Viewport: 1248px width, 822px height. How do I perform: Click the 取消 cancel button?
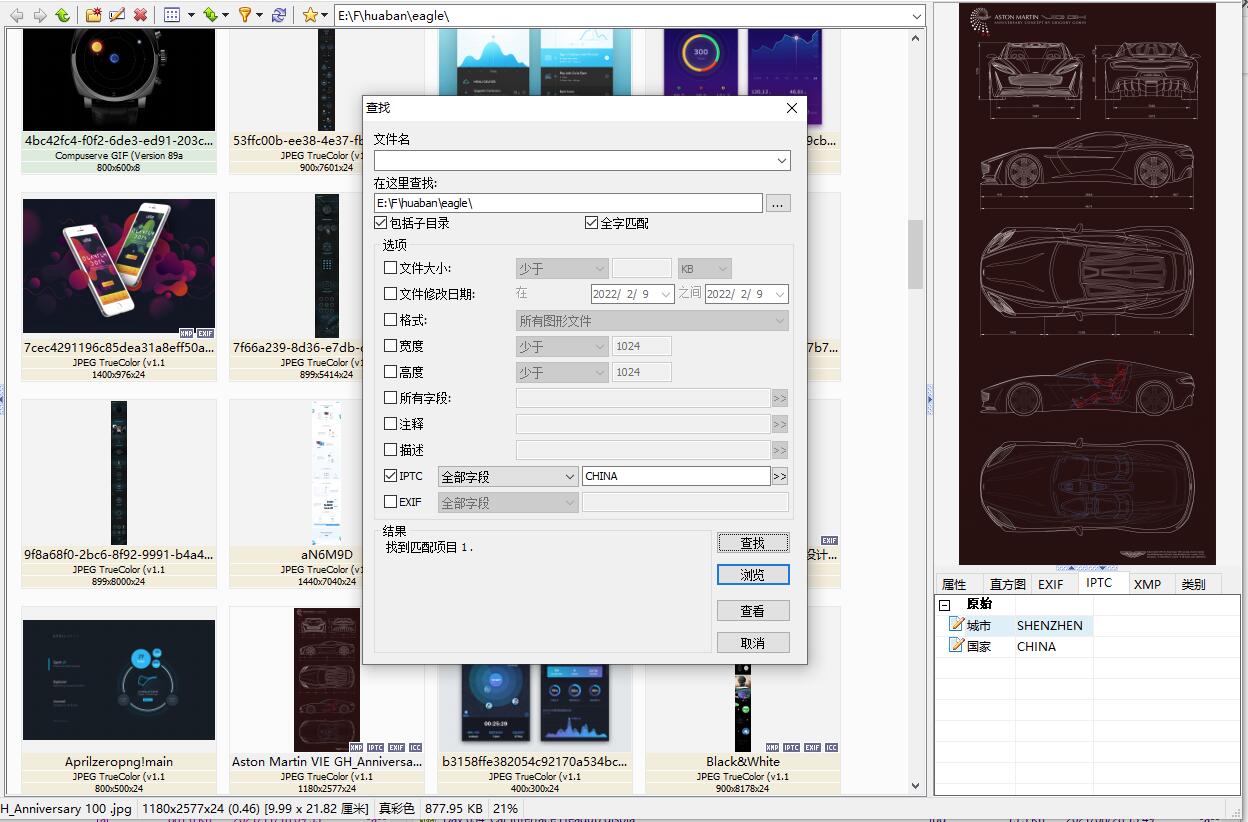pyautogui.click(x=752, y=643)
